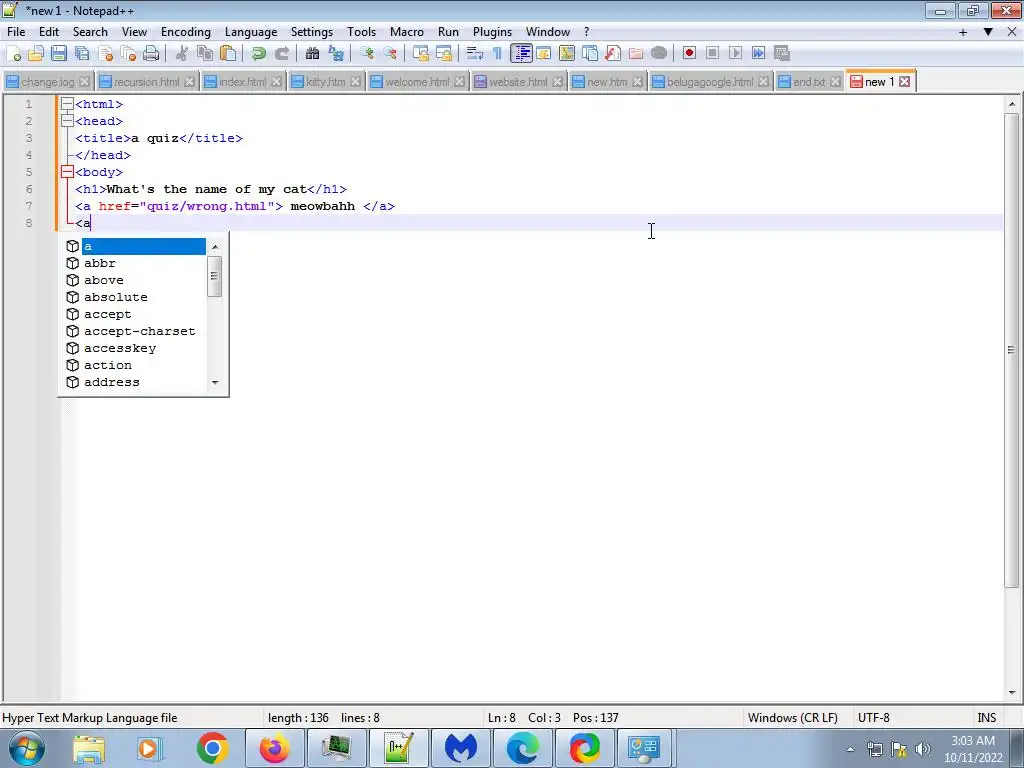Screen dimensions: 1024x768
Task: Switch to the index.html tab
Action: coord(242,82)
